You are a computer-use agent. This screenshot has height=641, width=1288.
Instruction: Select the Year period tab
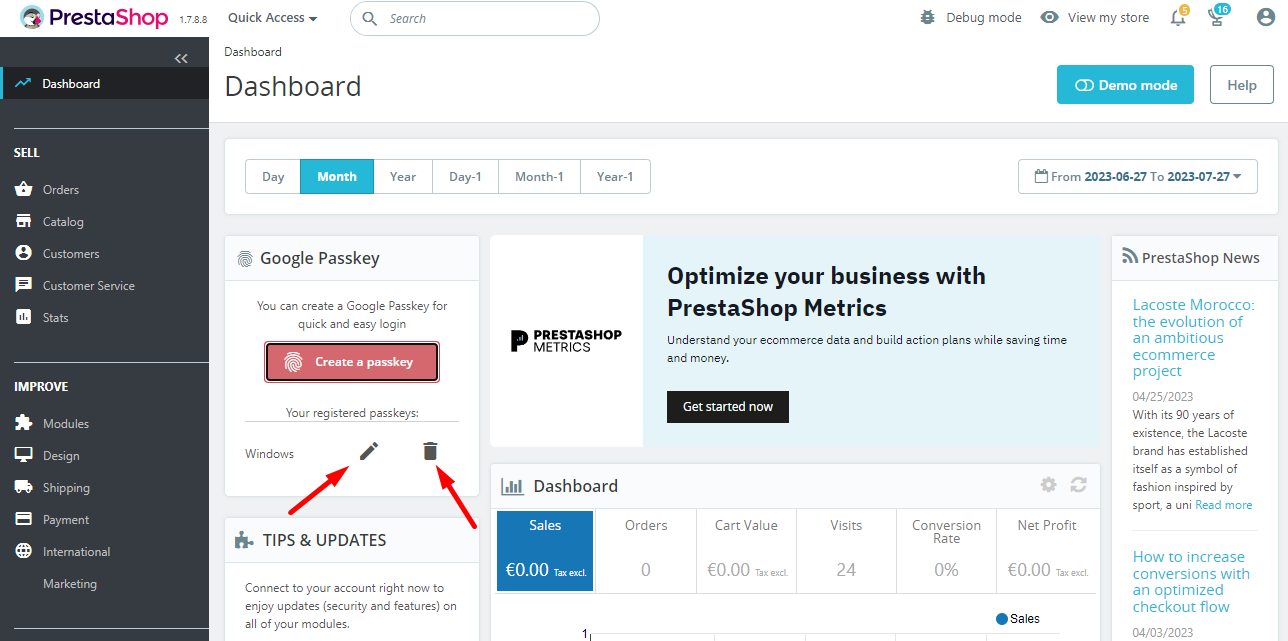403,176
